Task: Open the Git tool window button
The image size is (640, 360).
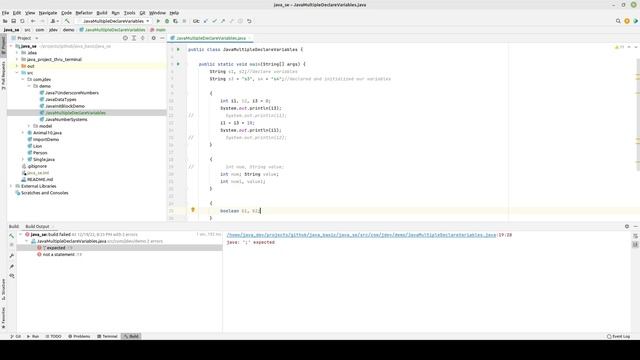Action: point(16,336)
